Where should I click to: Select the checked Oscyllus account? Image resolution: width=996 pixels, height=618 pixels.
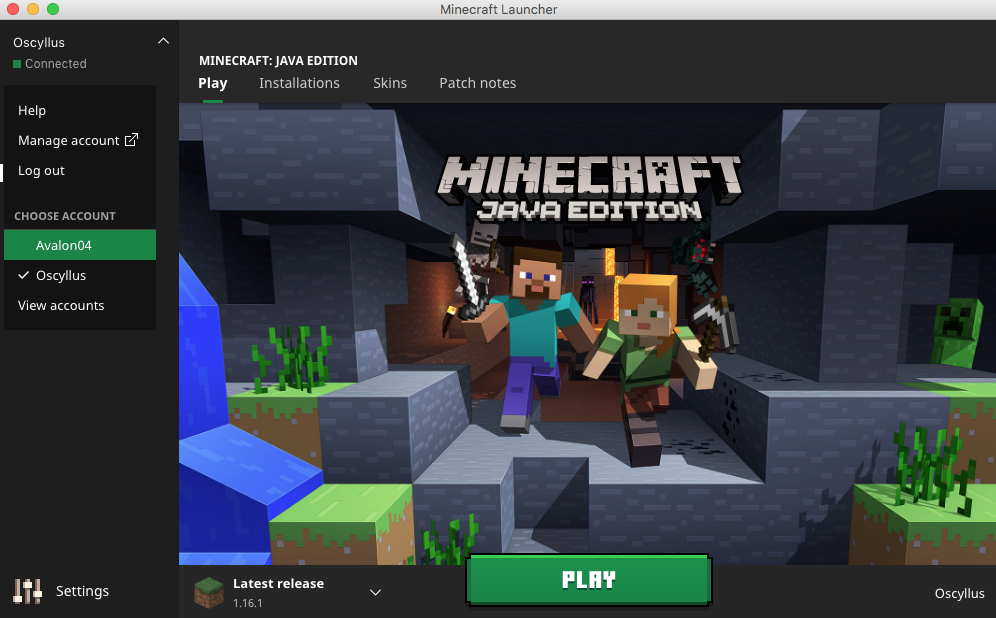pyautogui.click(x=79, y=275)
